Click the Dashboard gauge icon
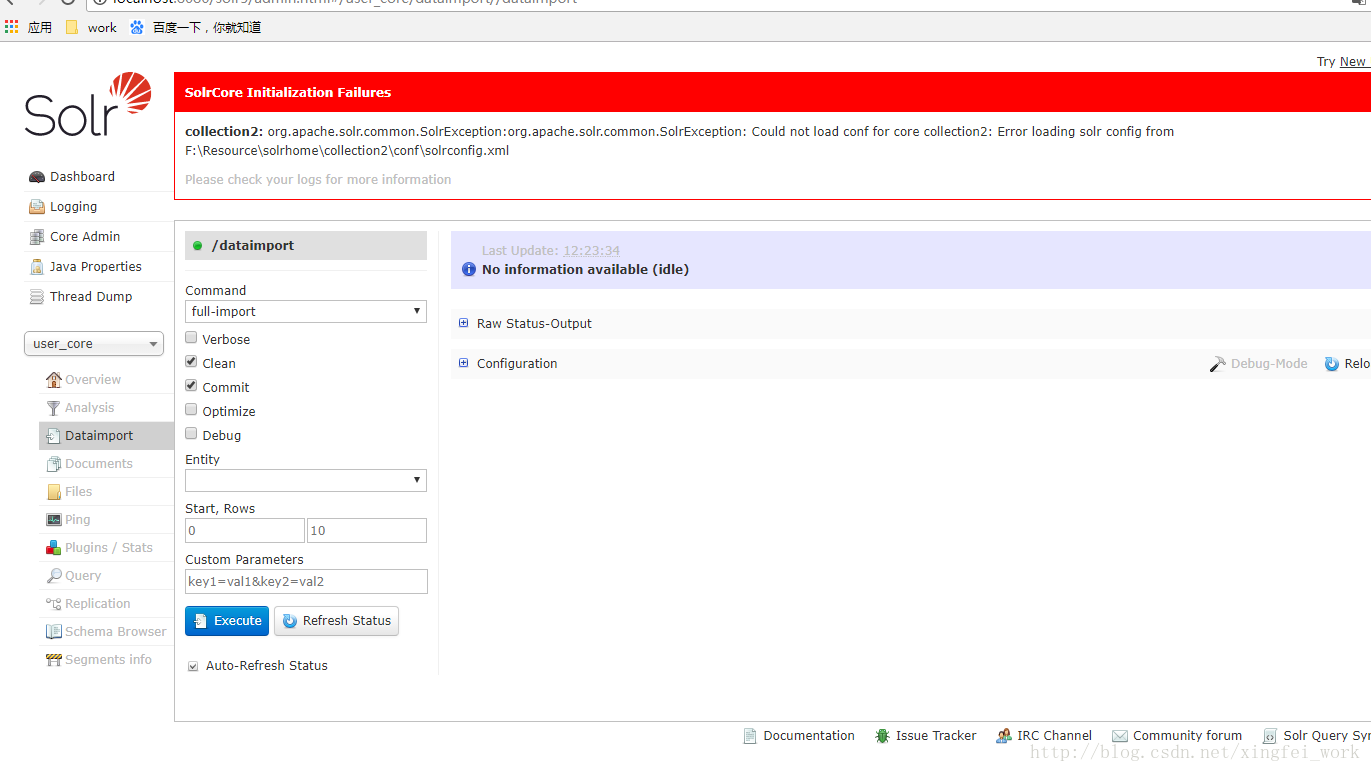 [37, 177]
